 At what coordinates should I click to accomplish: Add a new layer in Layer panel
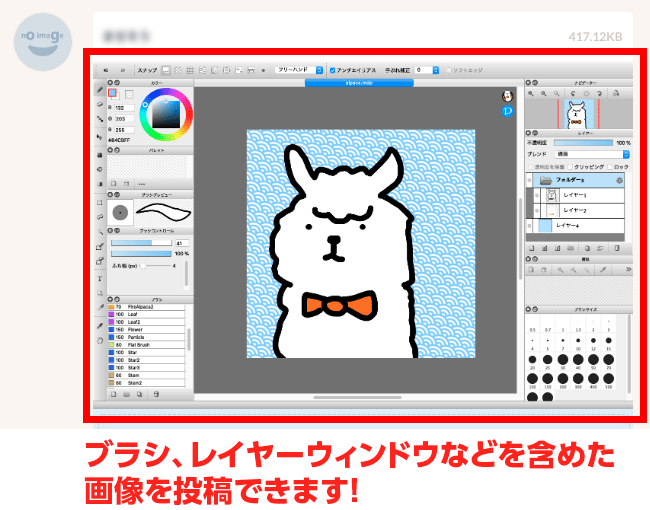point(532,248)
